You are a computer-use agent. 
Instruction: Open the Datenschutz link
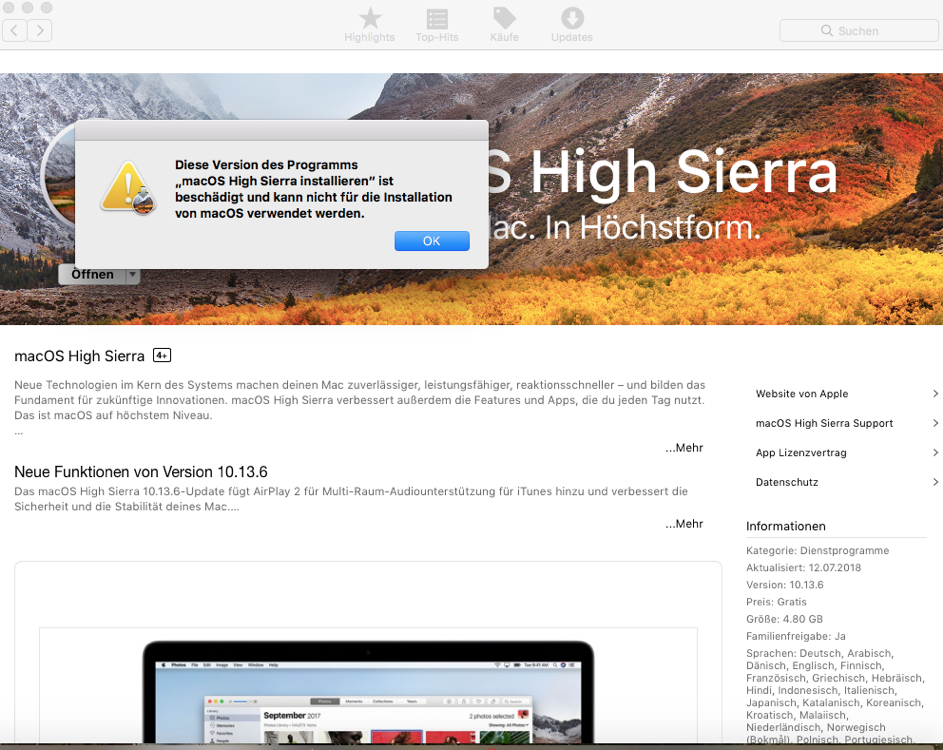tap(787, 482)
